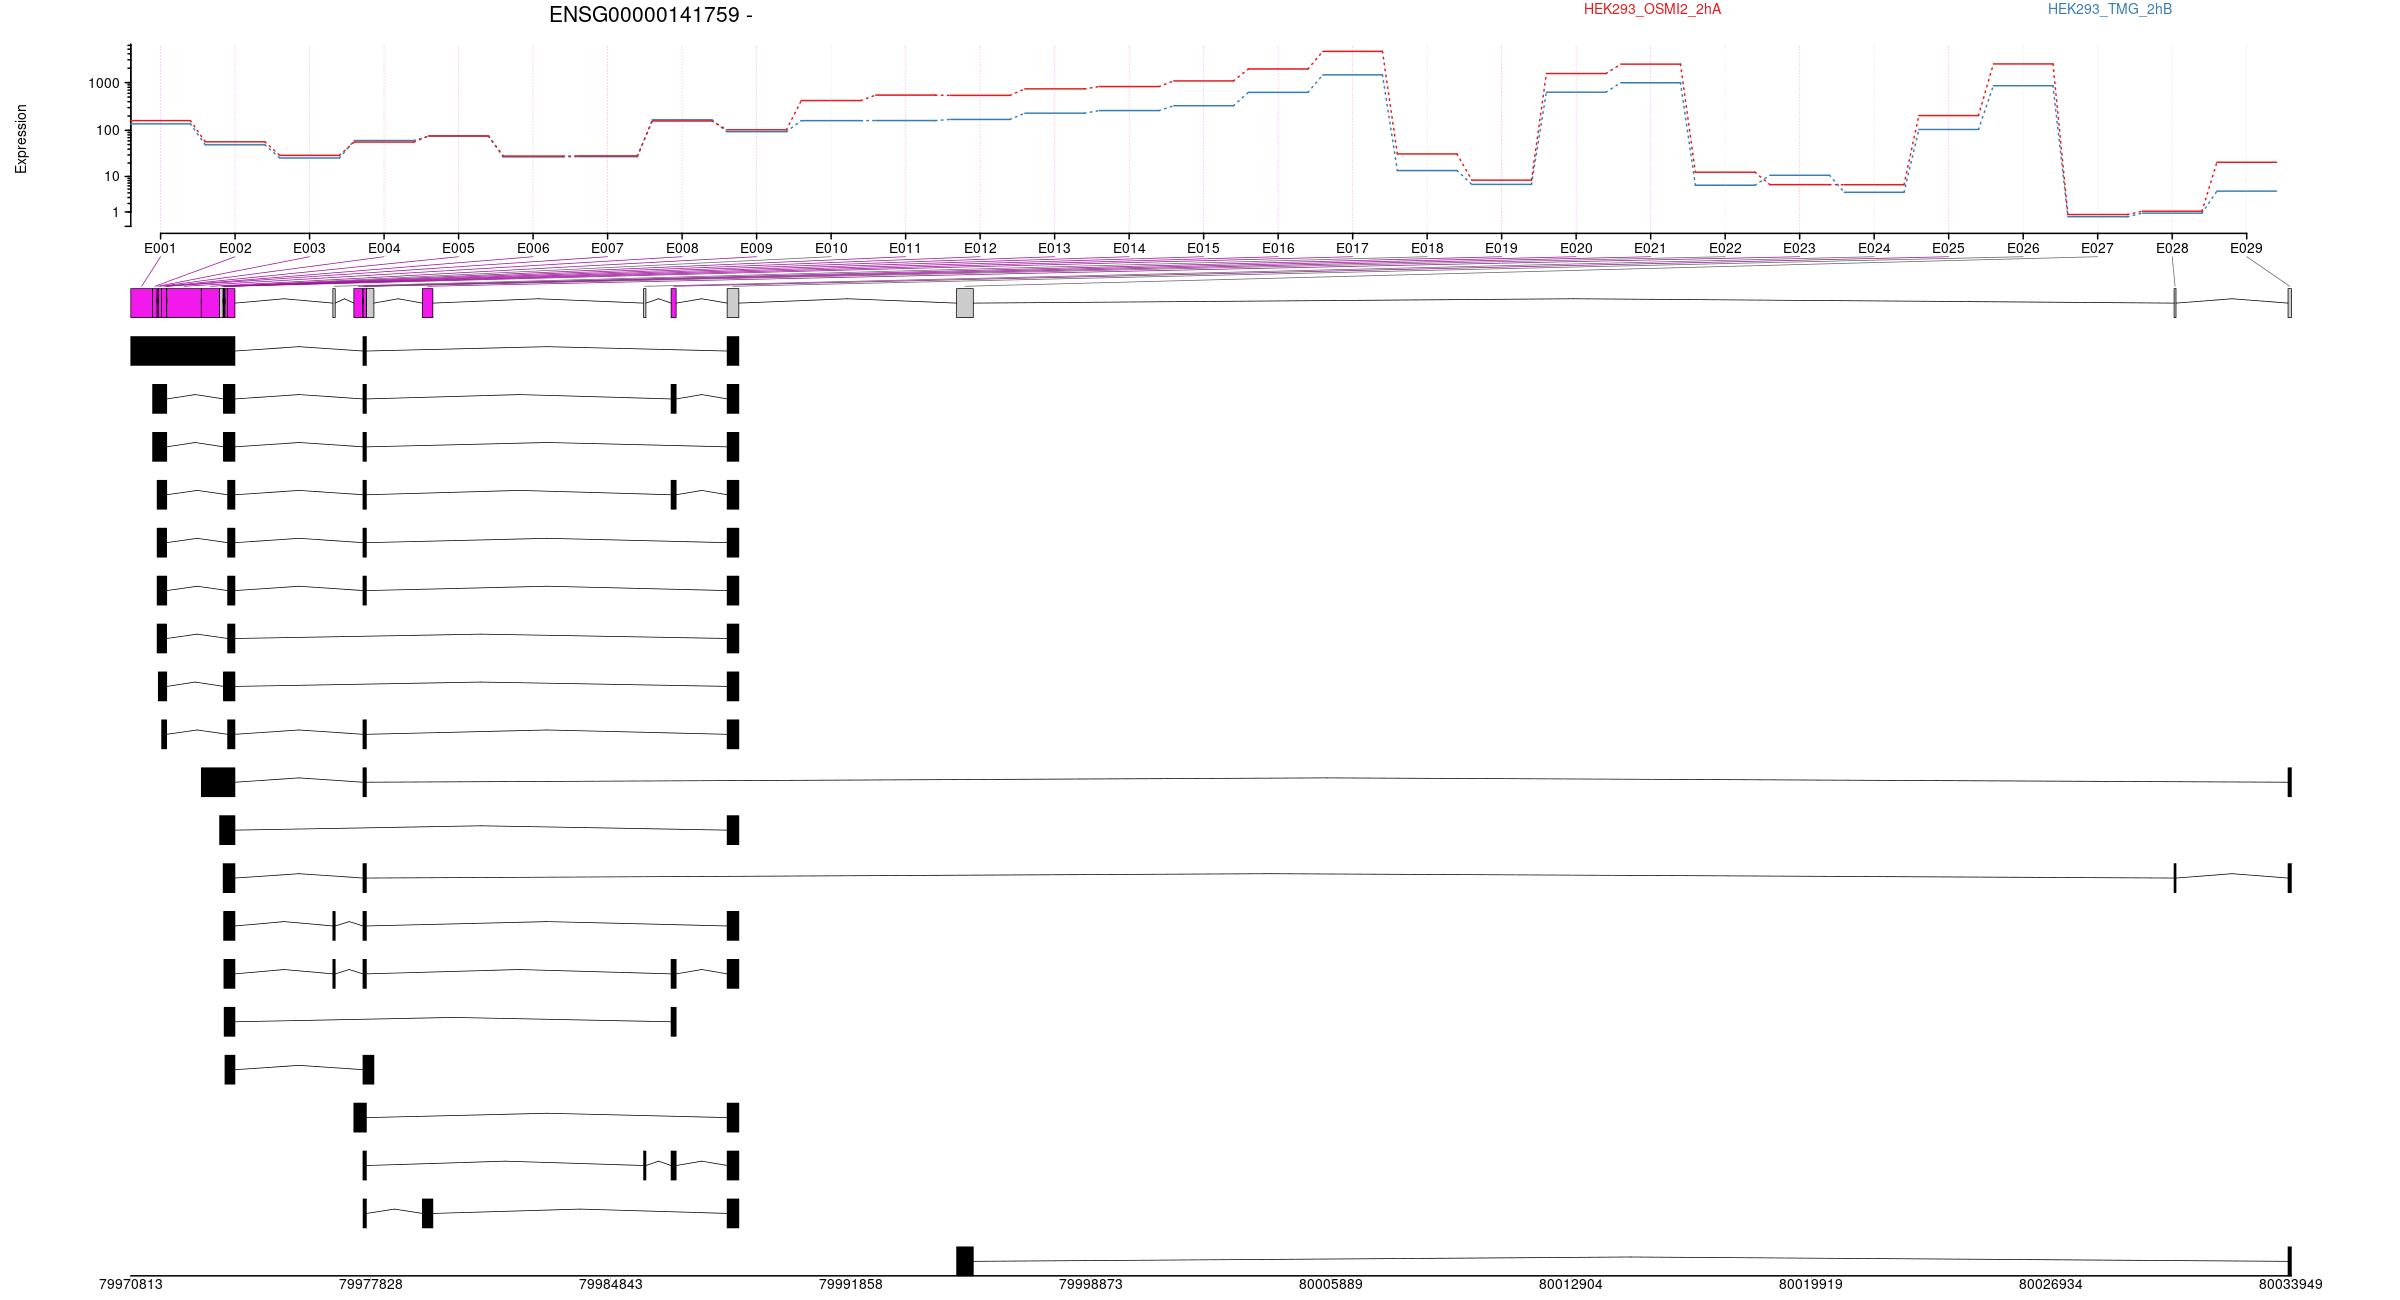
Task: Click the E006 exon bin label
Action: (533, 248)
